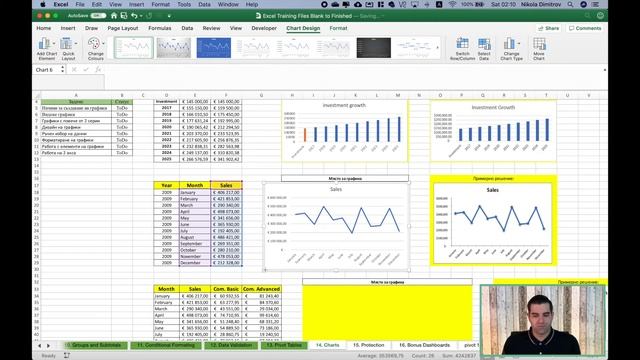640x360 pixels.
Task: Switch to the Draw ribbon tab
Action: tap(91, 28)
